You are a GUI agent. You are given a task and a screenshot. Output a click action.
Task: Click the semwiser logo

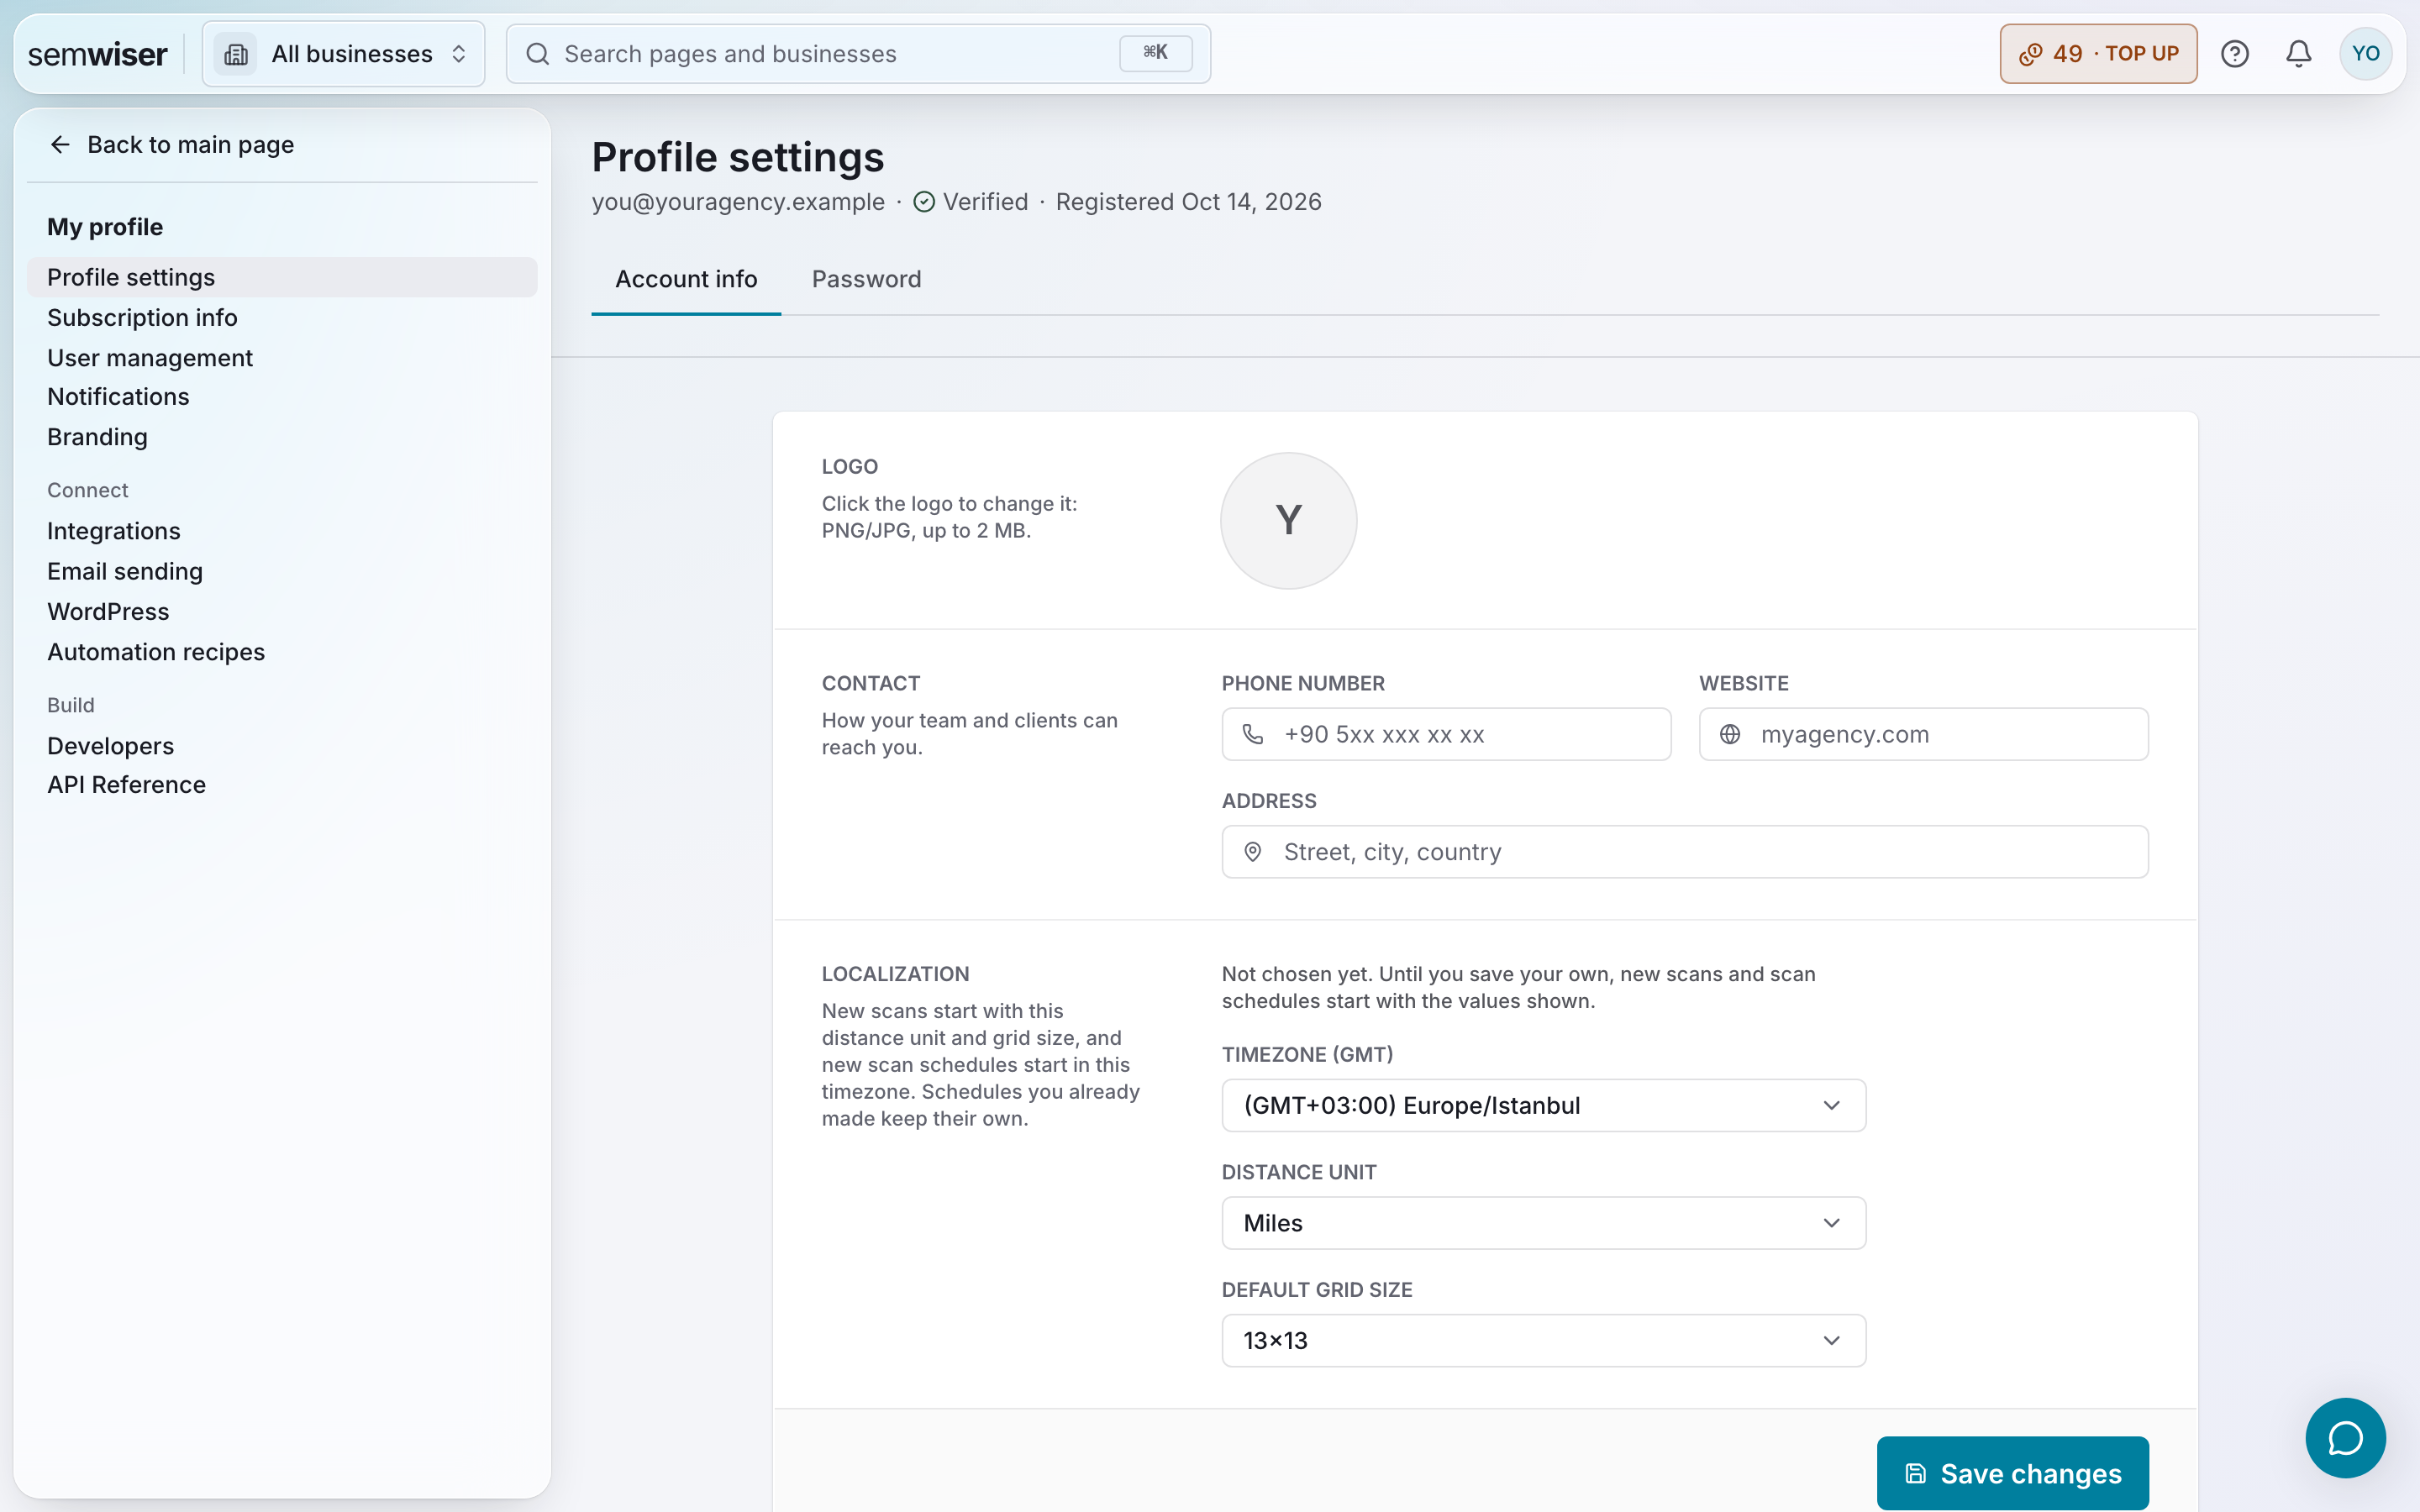[97, 54]
